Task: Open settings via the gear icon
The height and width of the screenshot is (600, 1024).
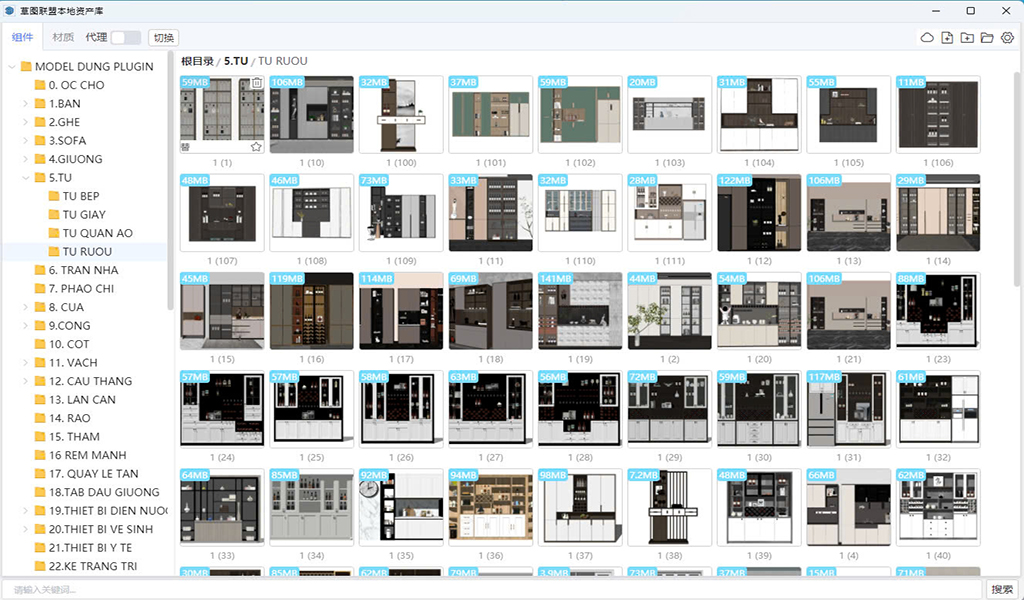Action: 1007,38
